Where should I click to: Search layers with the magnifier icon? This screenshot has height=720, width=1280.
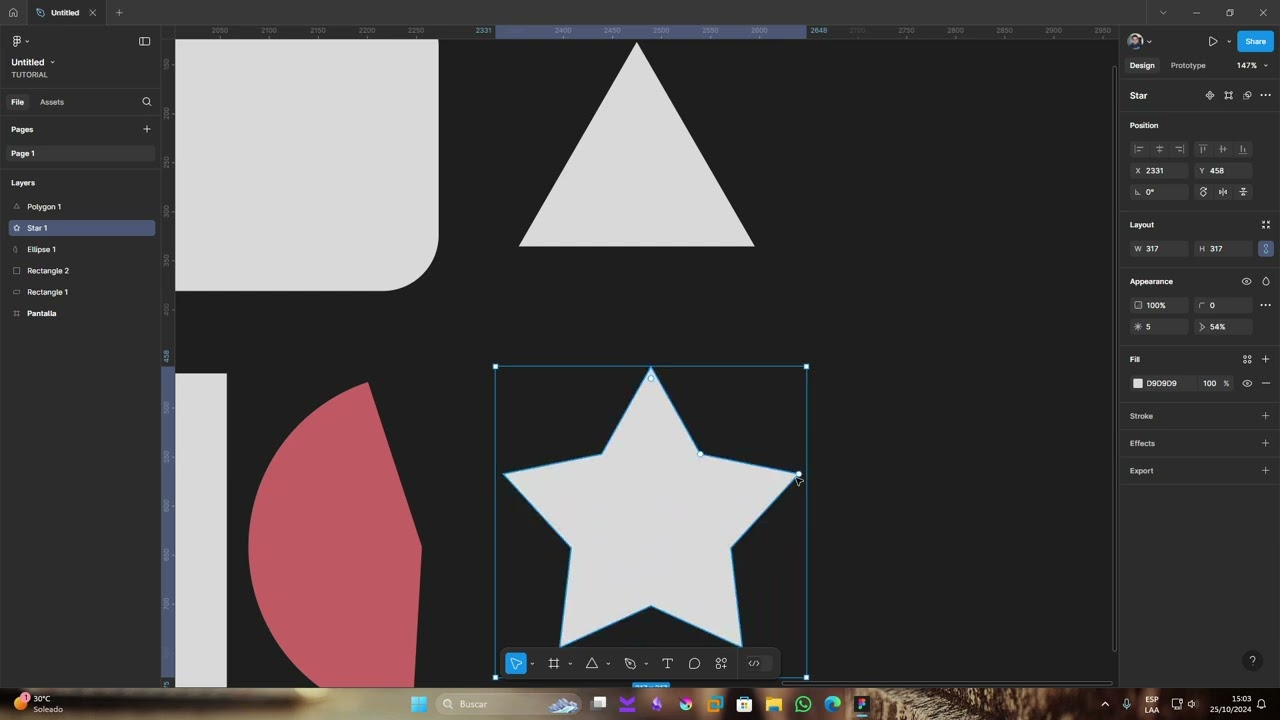[146, 102]
